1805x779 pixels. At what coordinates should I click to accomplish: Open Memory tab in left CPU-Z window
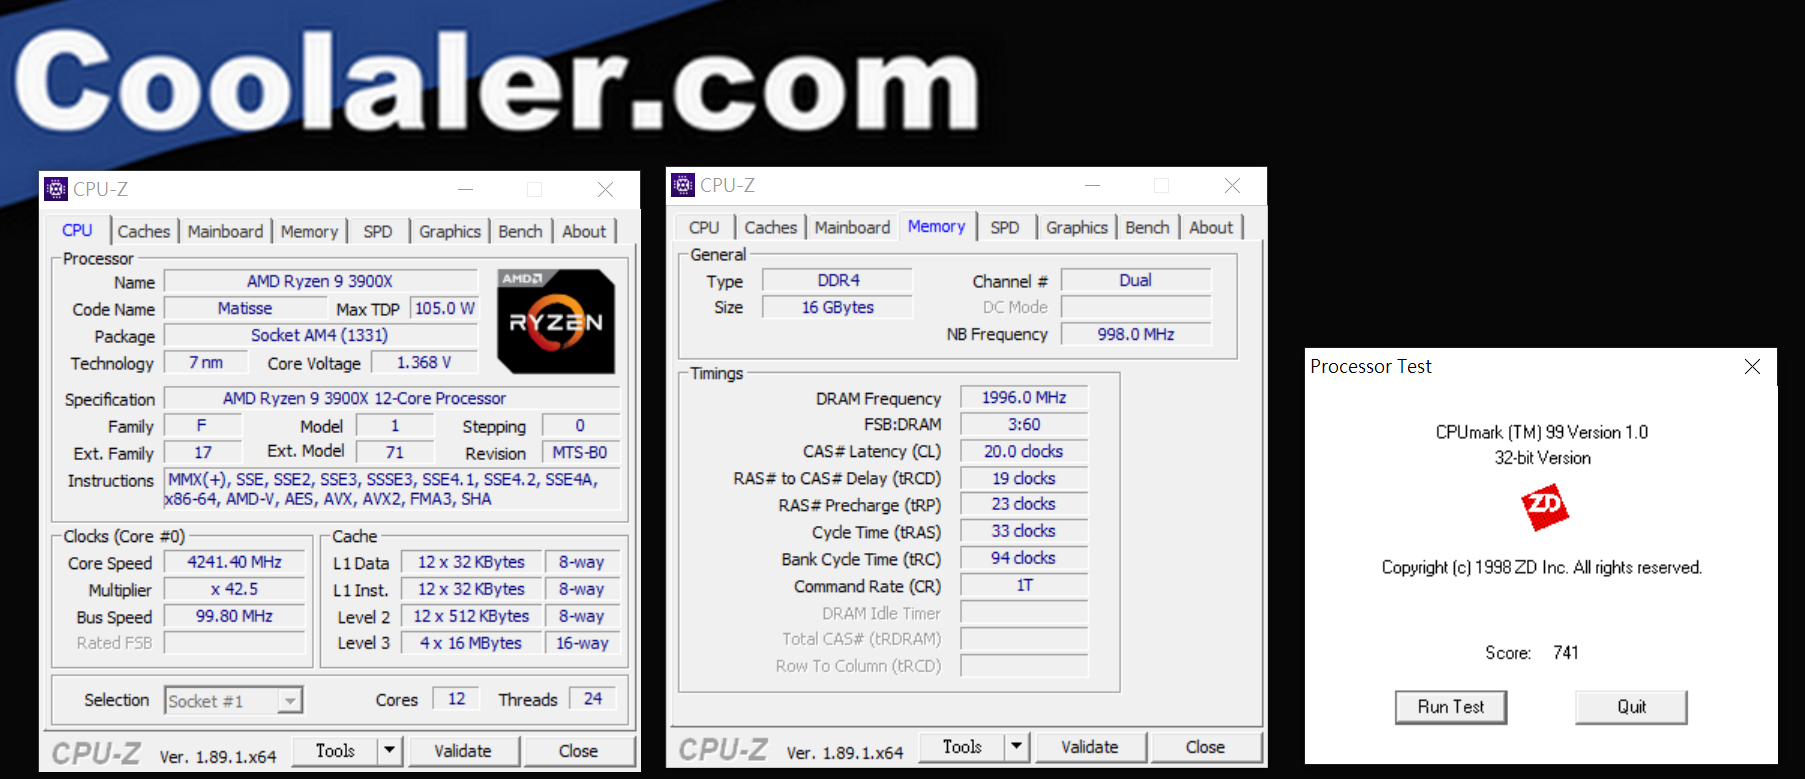tap(309, 231)
